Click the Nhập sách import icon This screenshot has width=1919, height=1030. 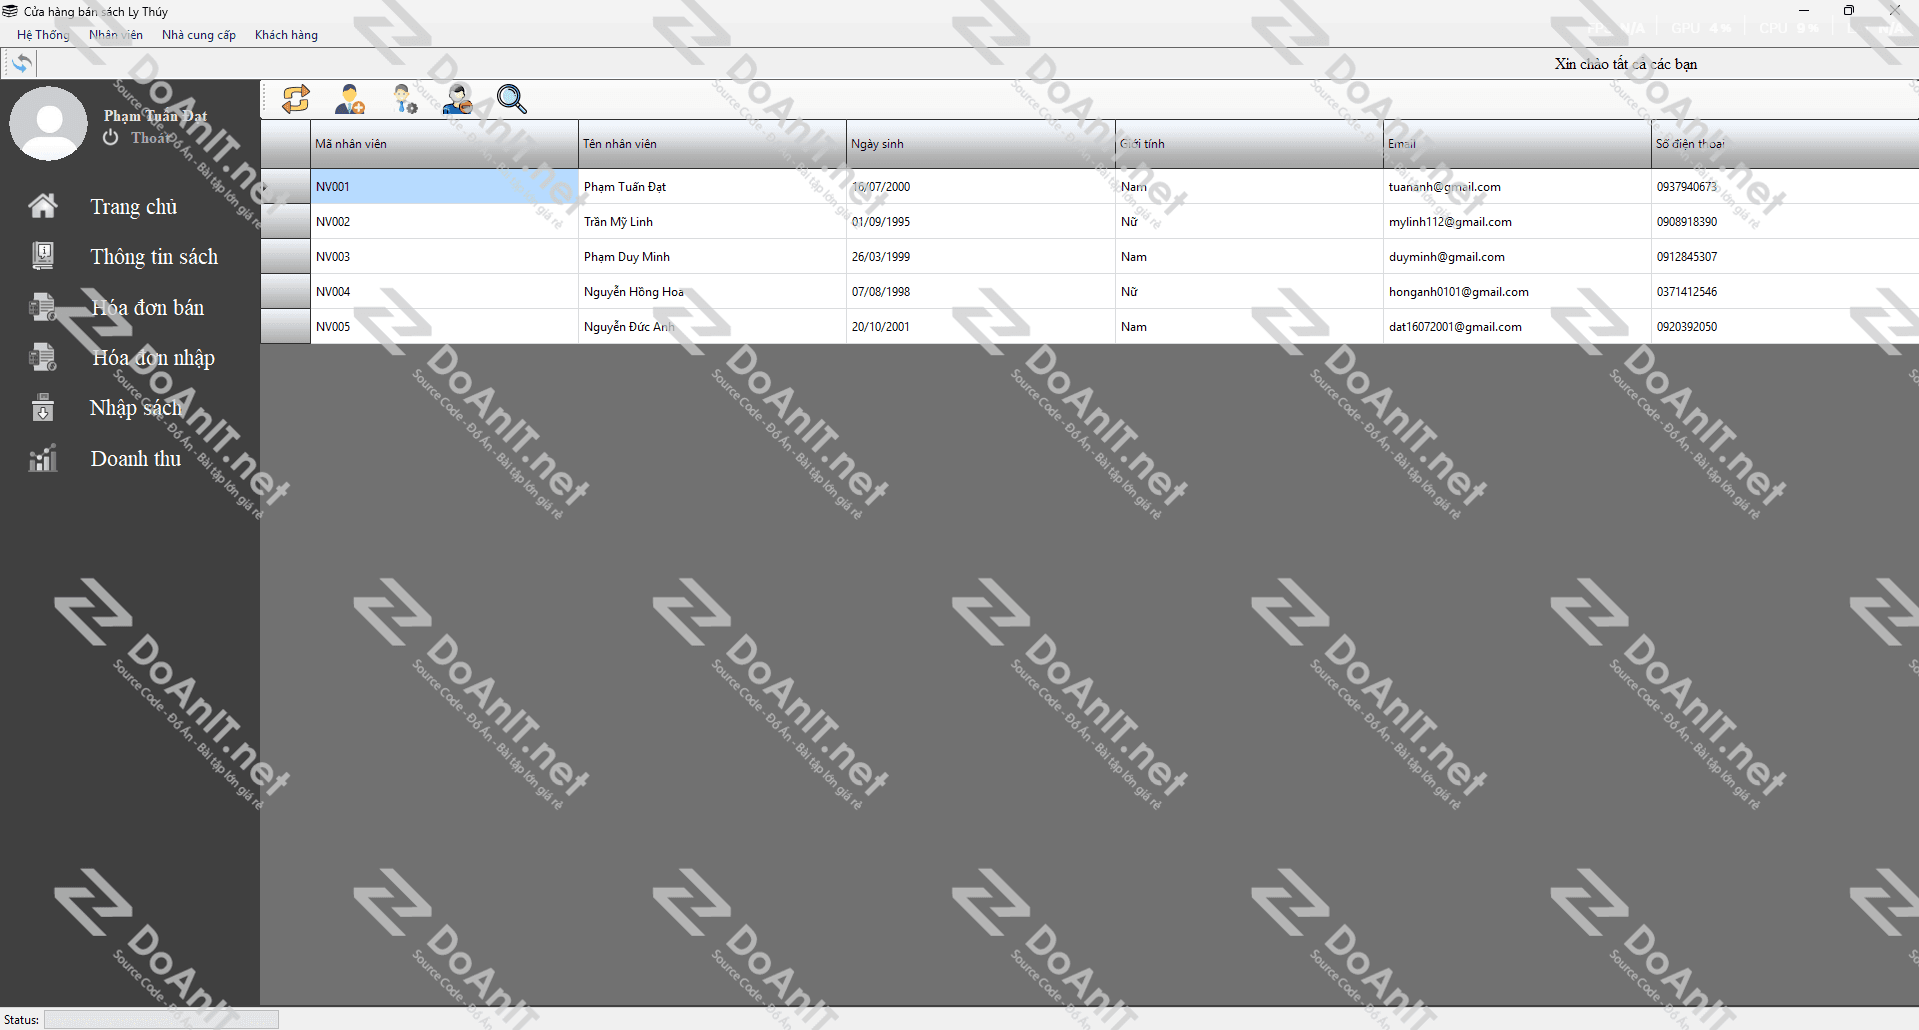(43, 408)
